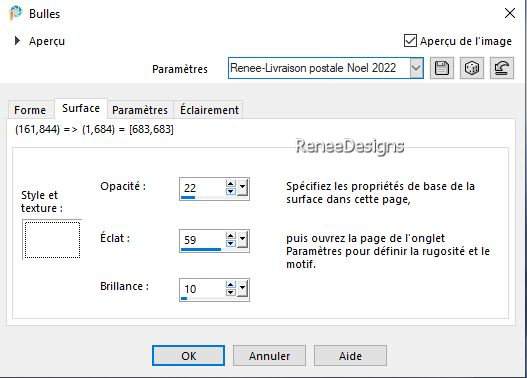Increase Brillance value with up arrow

click(231, 285)
